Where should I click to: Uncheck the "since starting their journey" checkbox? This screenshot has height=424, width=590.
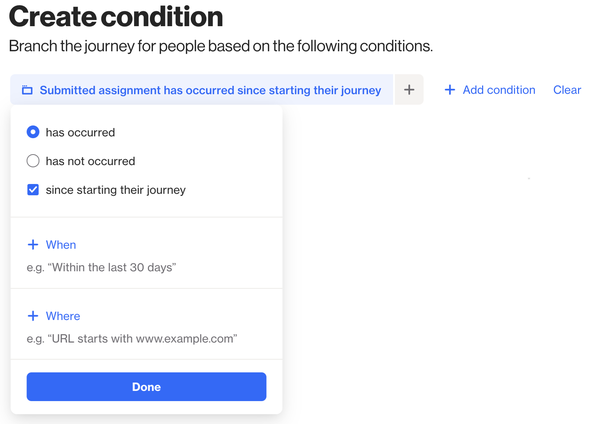point(33,190)
